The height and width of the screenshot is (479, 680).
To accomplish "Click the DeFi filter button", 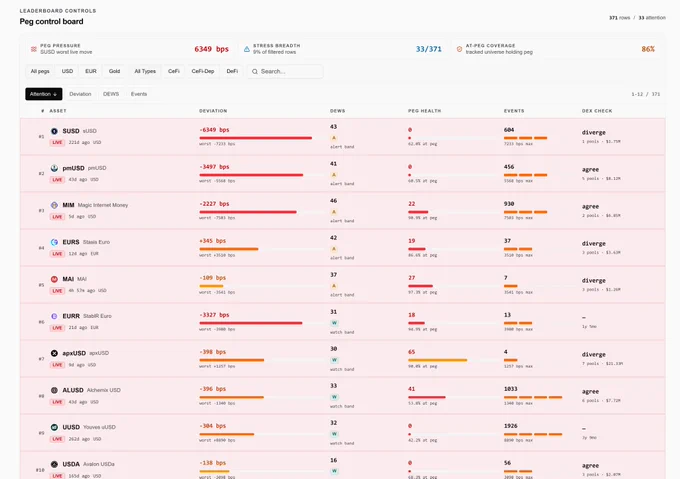I will 232,71.
